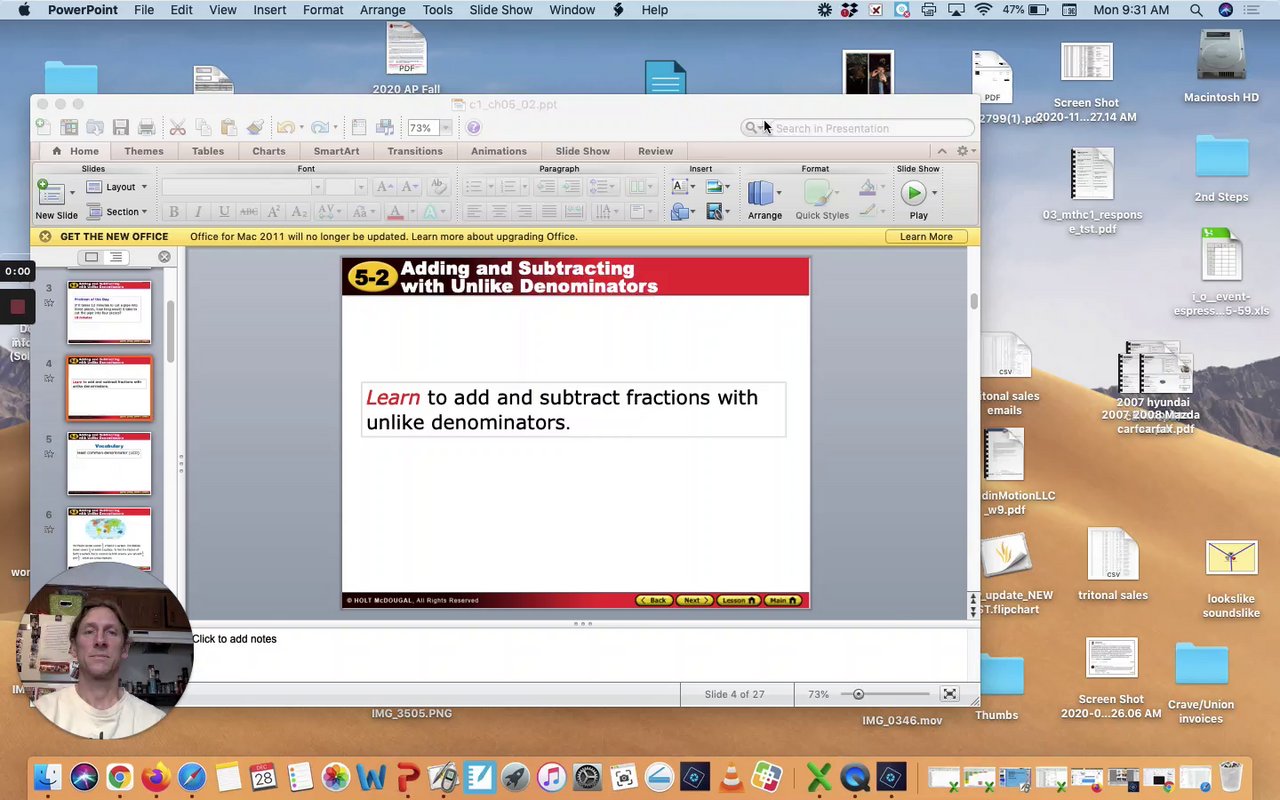This screenshot has height=800, width=1280.
Task: Click the Format Painter brush icon
Action: coord(255,127)
